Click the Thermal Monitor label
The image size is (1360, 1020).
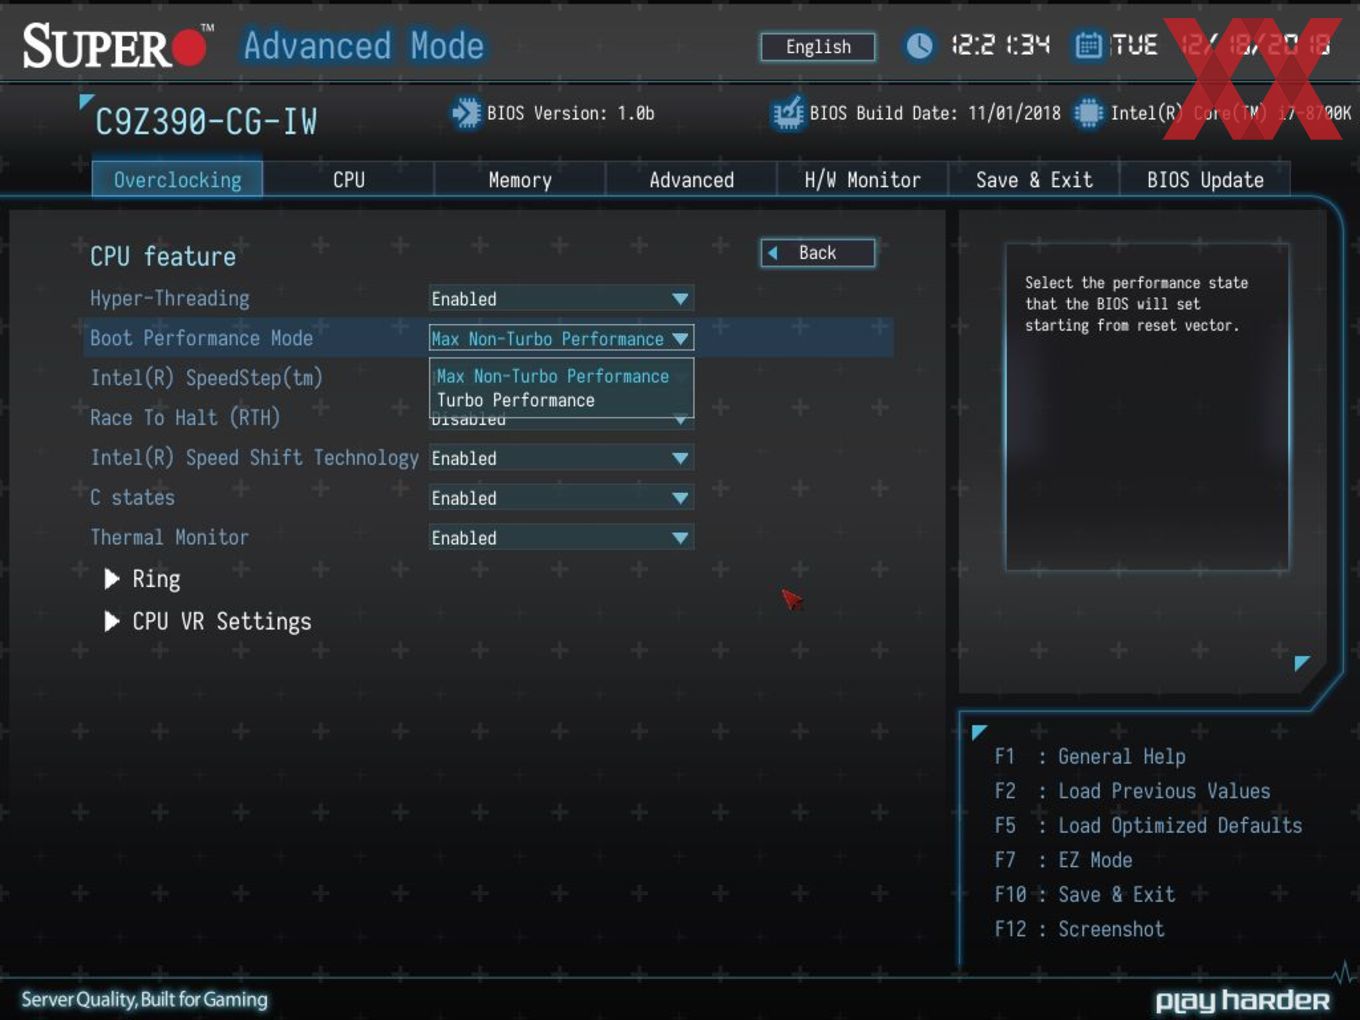click(x=169, y=538)
